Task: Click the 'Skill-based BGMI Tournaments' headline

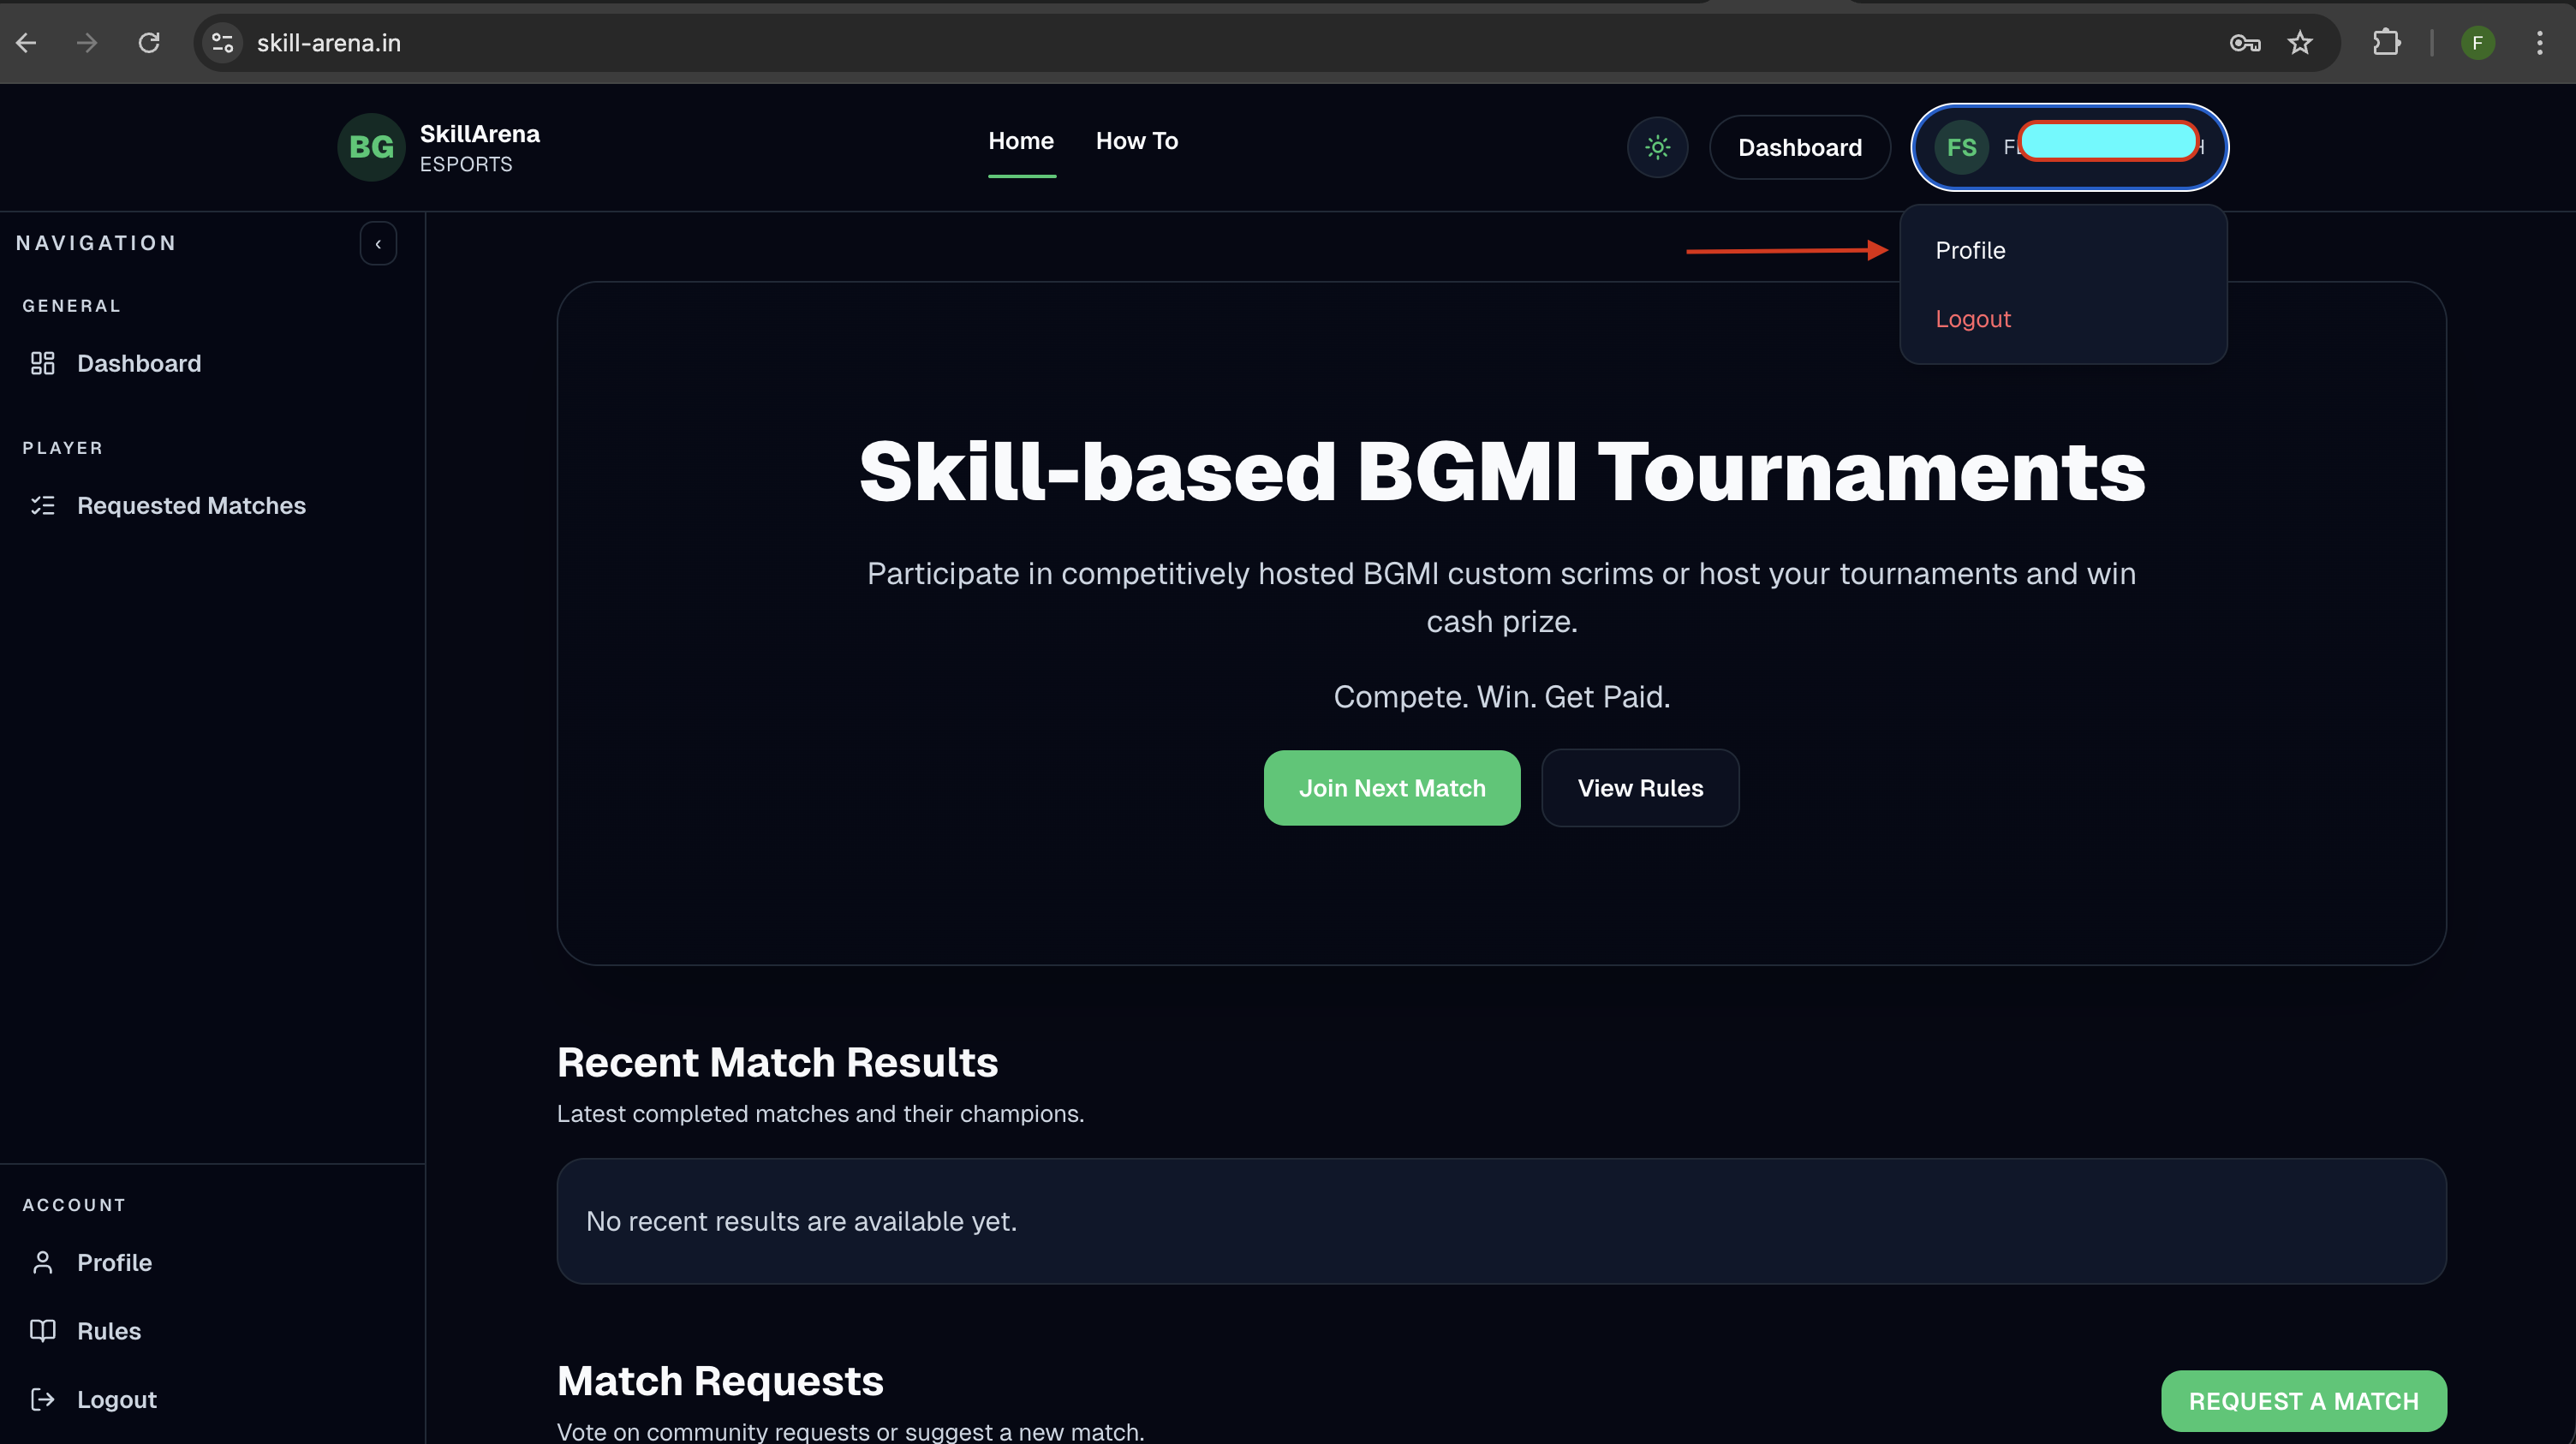Action: [x=1502, y=471]
